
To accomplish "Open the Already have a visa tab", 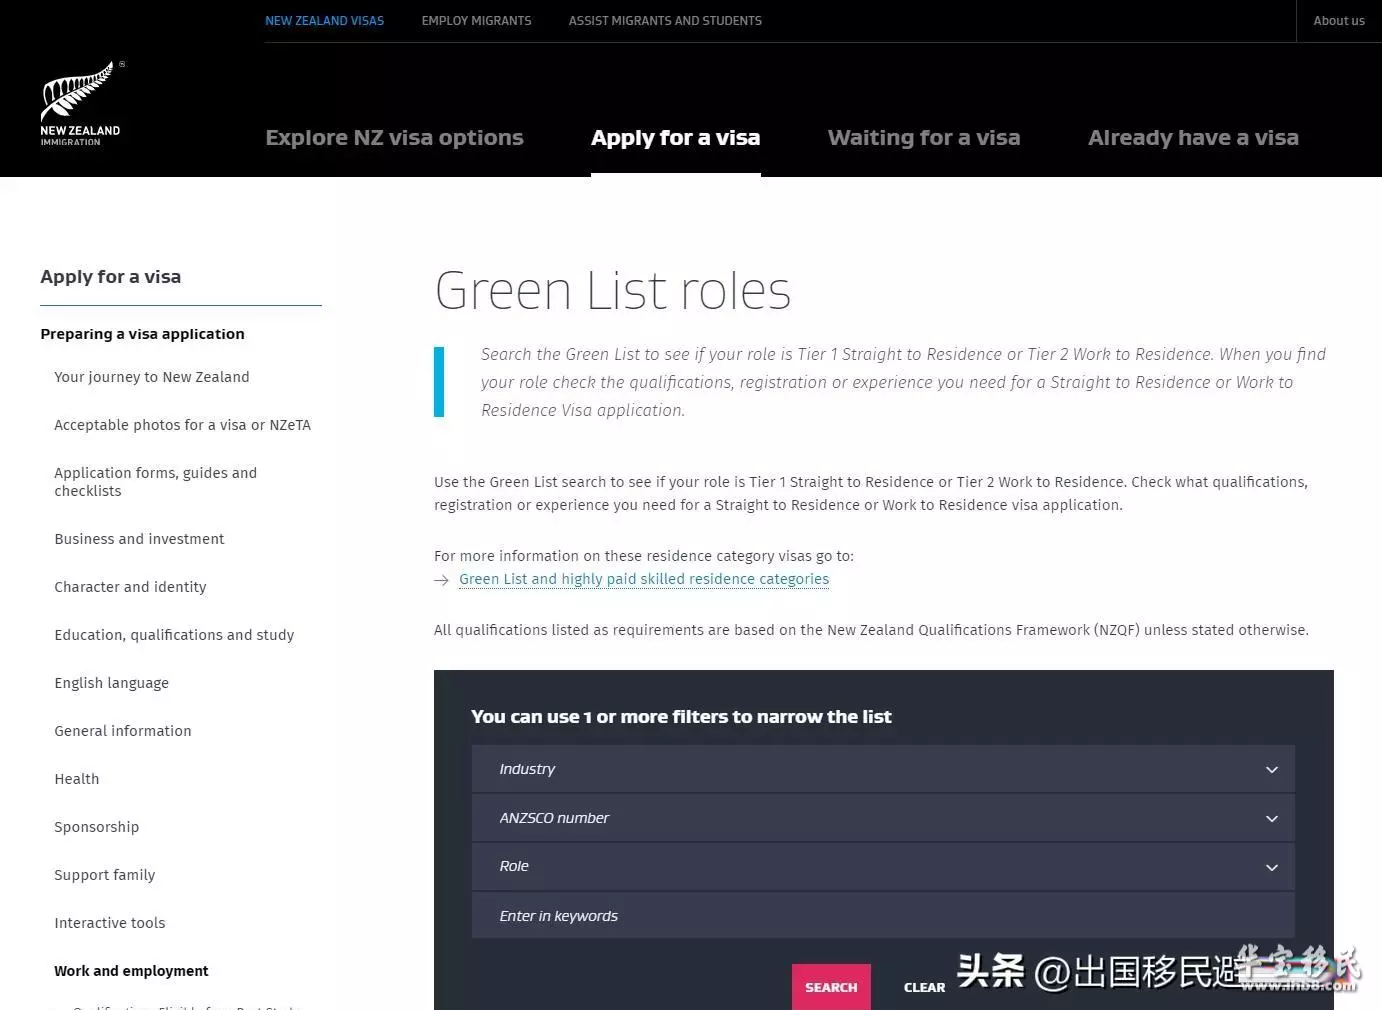I will 1193,138.
